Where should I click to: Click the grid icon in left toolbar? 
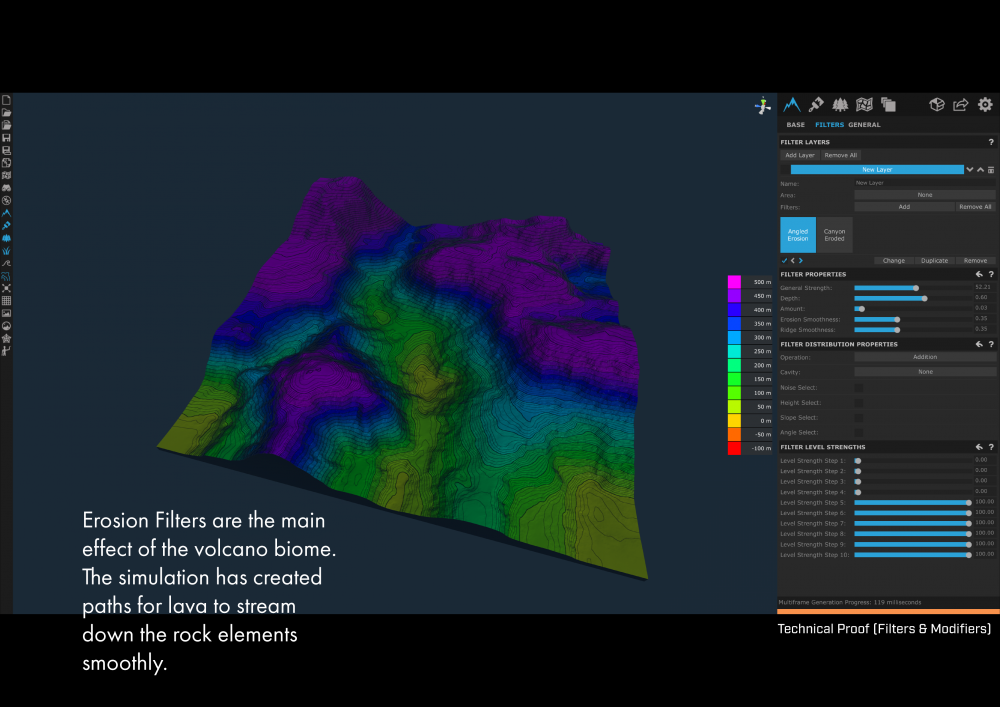[x=6, y=300]
